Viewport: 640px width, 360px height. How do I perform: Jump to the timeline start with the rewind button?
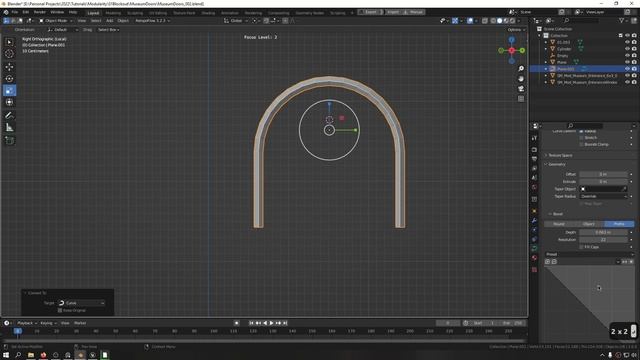pyautogui.click(x=251, y=323)
